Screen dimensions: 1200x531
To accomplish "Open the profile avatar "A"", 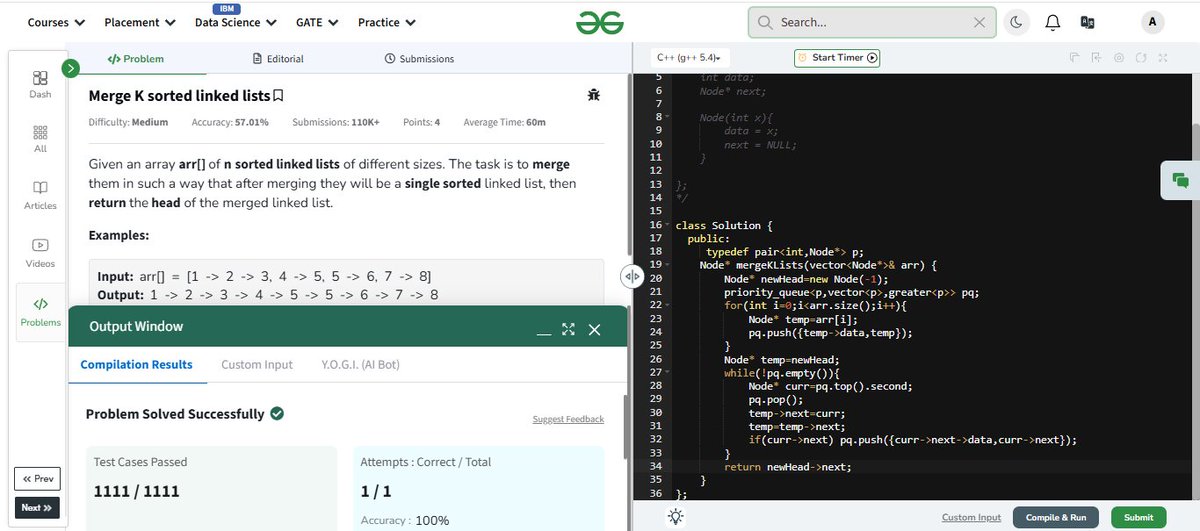I will click(x=1152, y=22).
